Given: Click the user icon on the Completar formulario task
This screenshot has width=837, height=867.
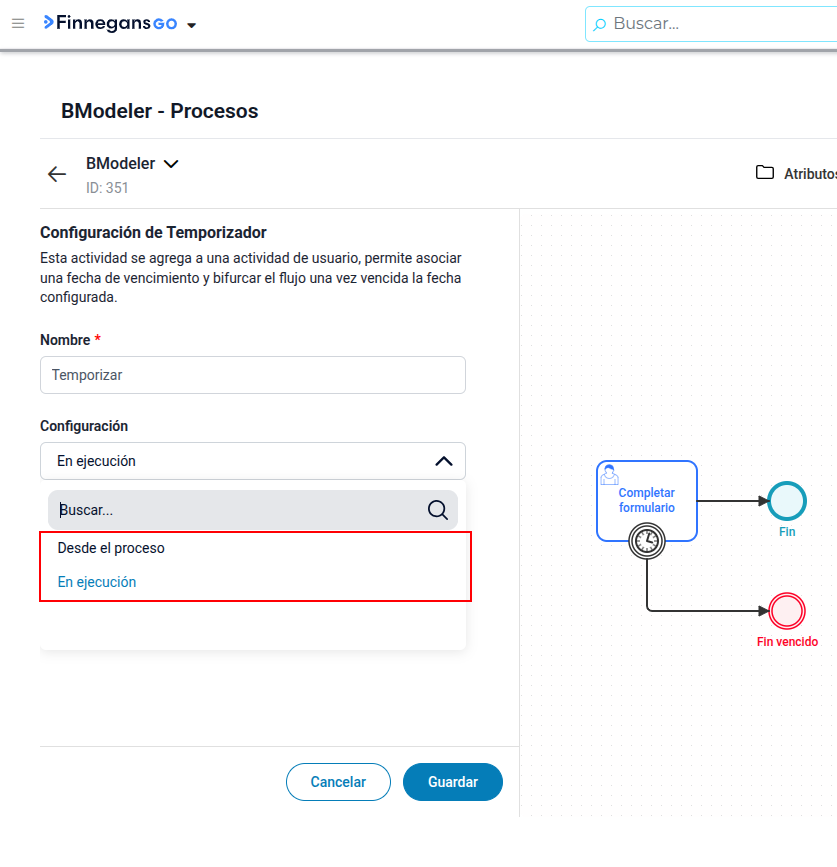Looking at the screenshot, I should [x=609, y=474].
